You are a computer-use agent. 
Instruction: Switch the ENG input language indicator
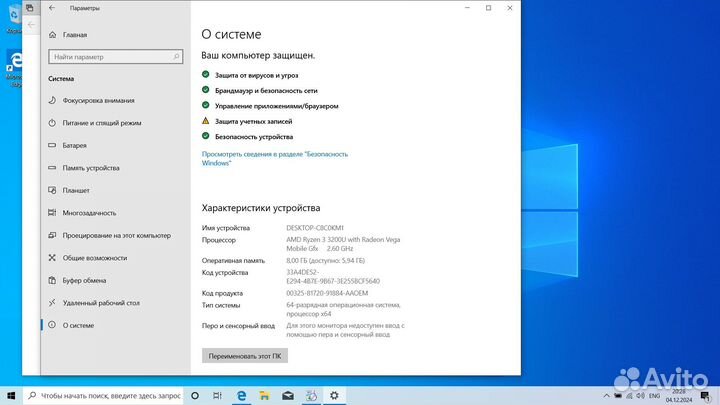[654, 396]
